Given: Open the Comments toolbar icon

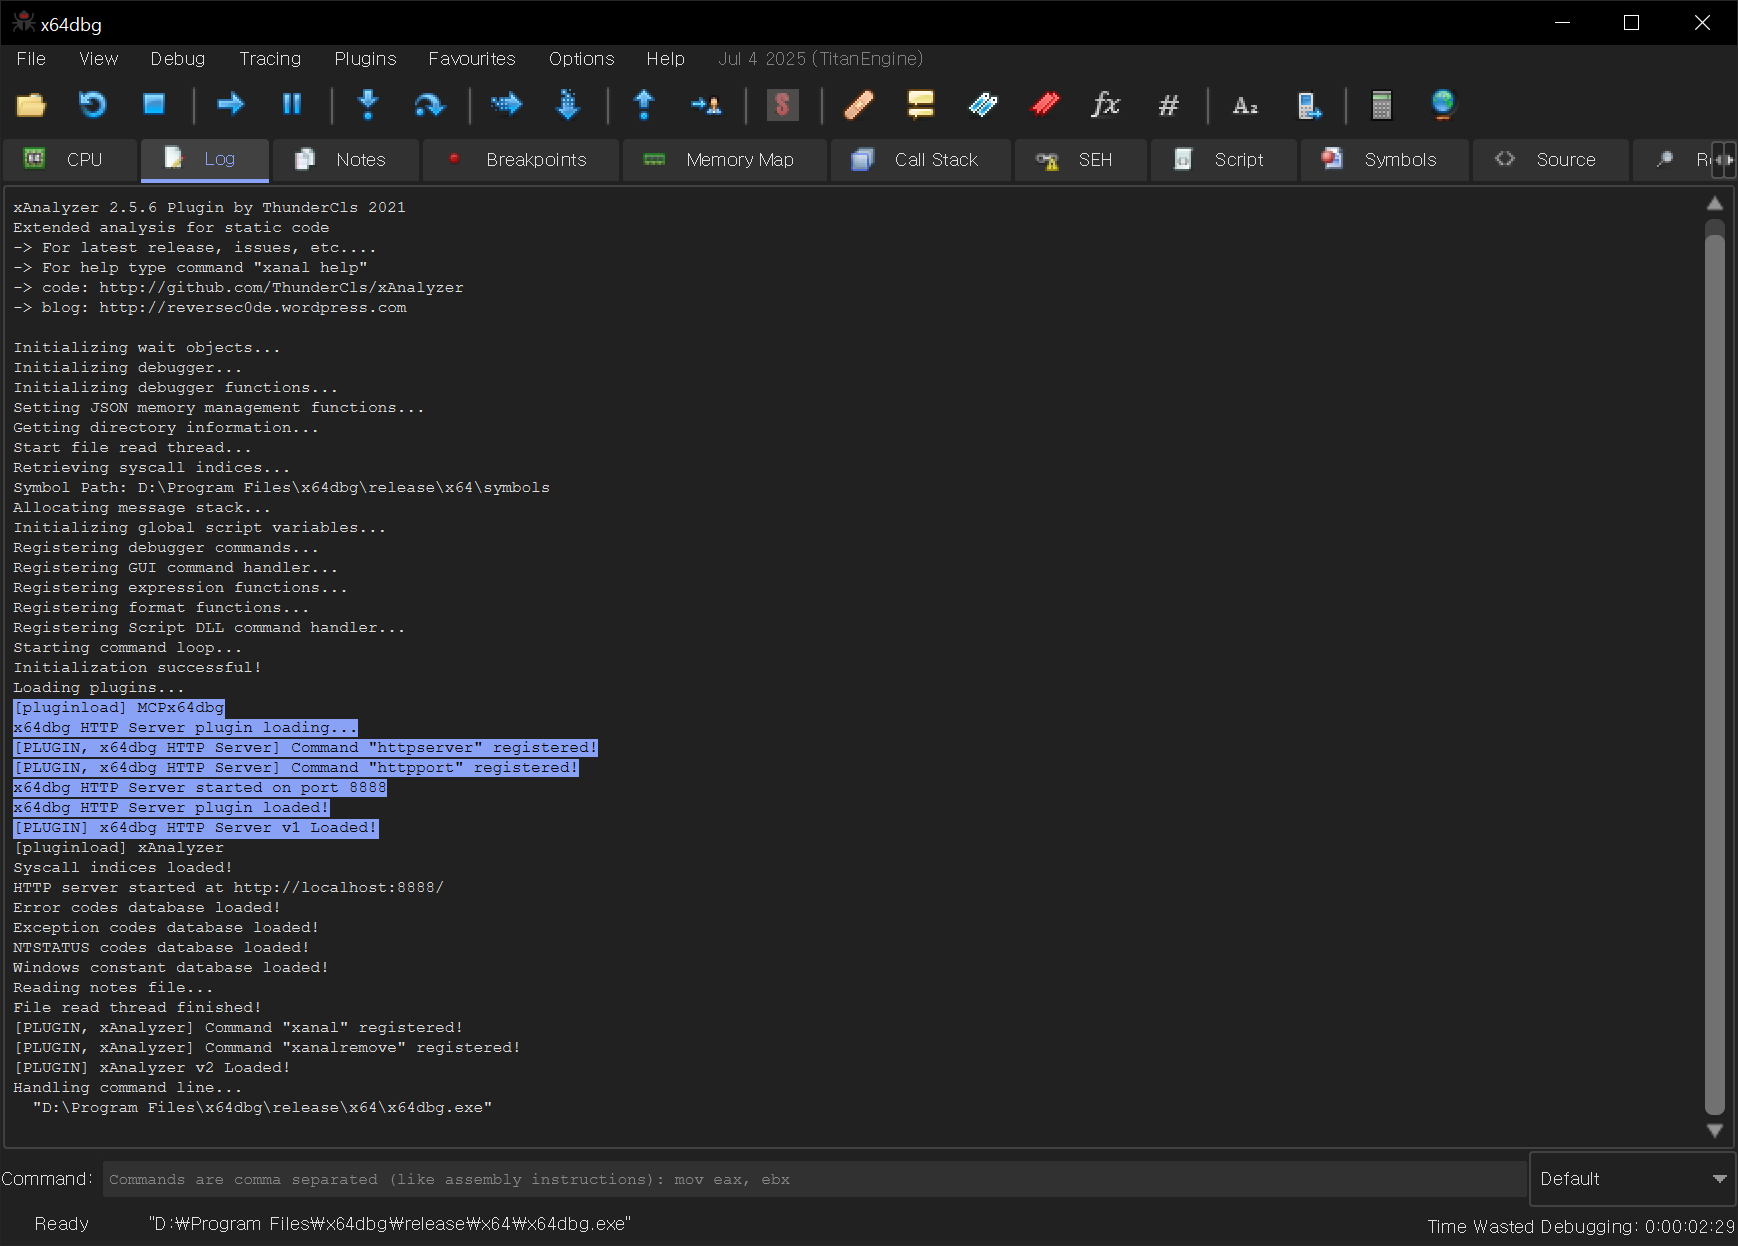Looking at the screenshot, I should pos(920,104).
